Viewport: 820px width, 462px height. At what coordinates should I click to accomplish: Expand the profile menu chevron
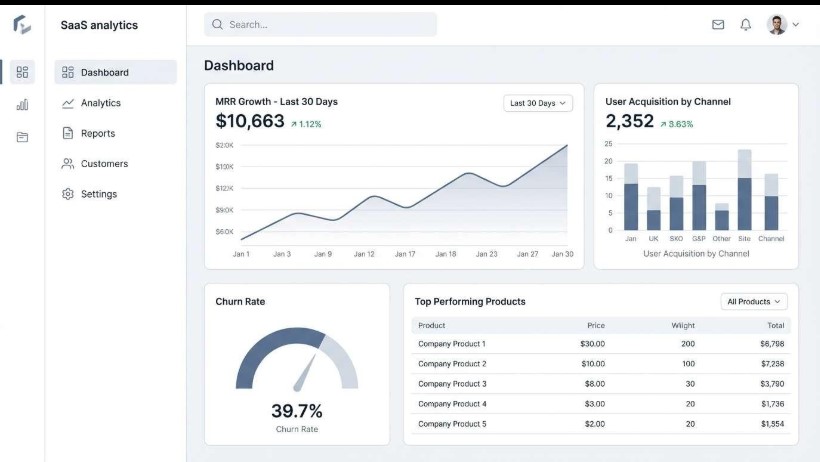click(795, 25)
